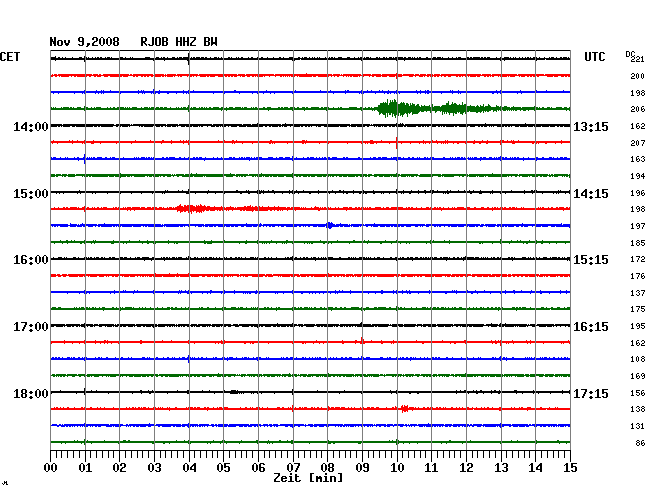Click the DC value "197"

click(x=638, y=226)
